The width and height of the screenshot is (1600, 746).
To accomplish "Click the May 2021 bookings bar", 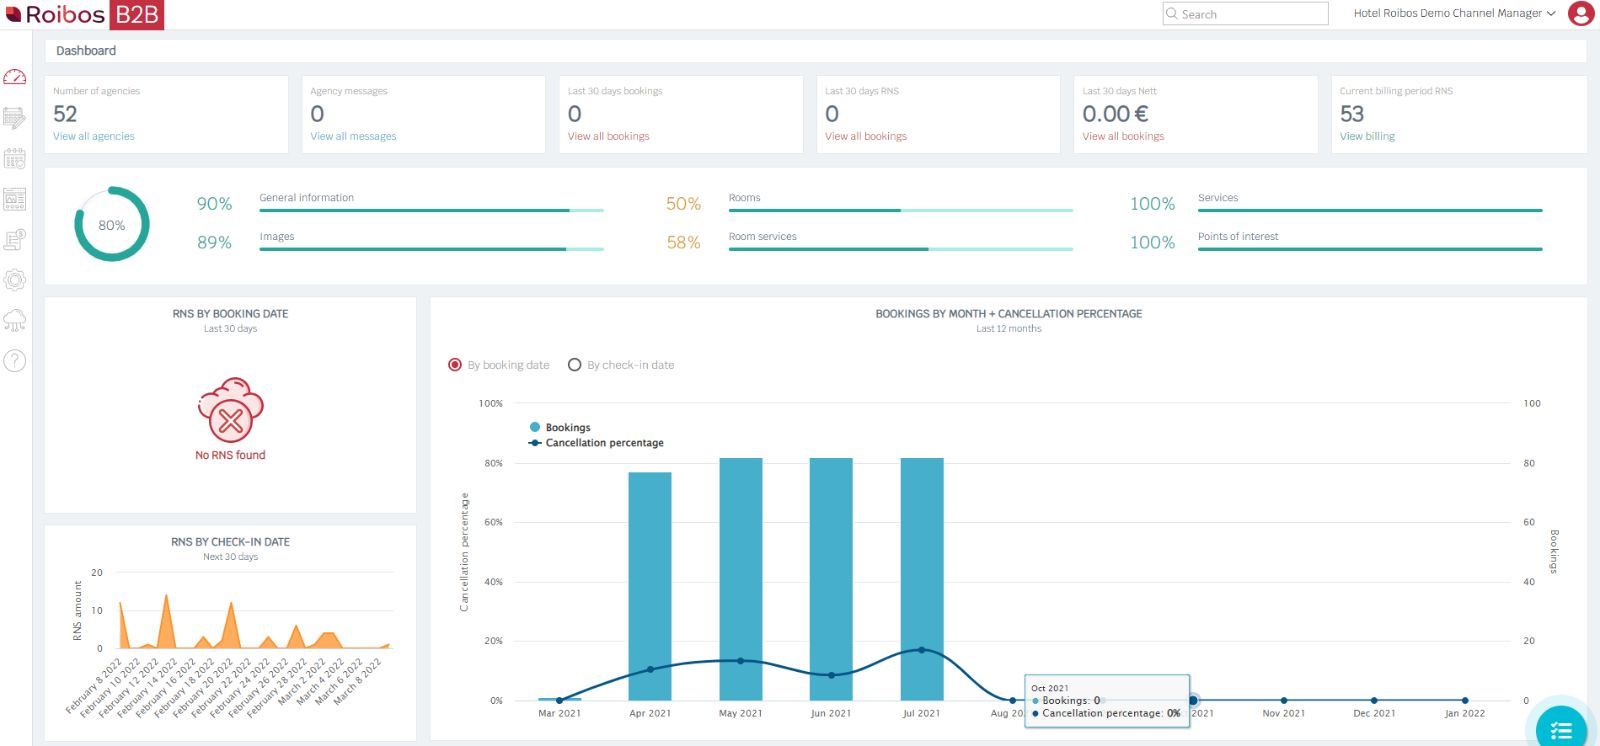I will [741, 579].
